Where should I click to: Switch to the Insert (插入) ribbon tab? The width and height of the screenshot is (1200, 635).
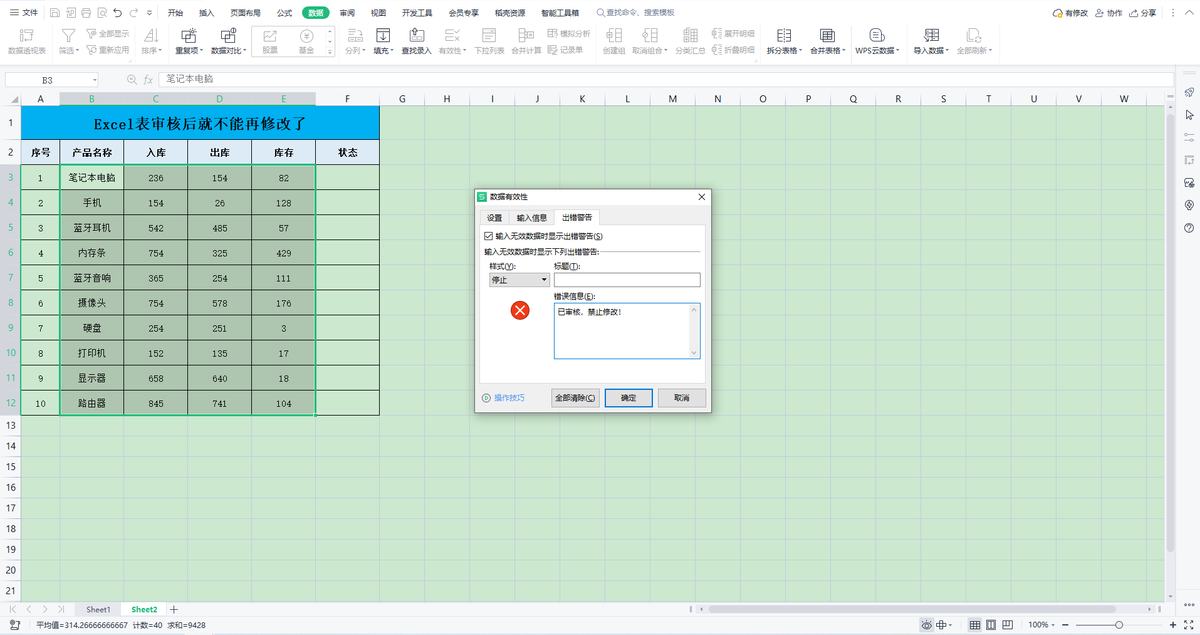coord(206,13)
